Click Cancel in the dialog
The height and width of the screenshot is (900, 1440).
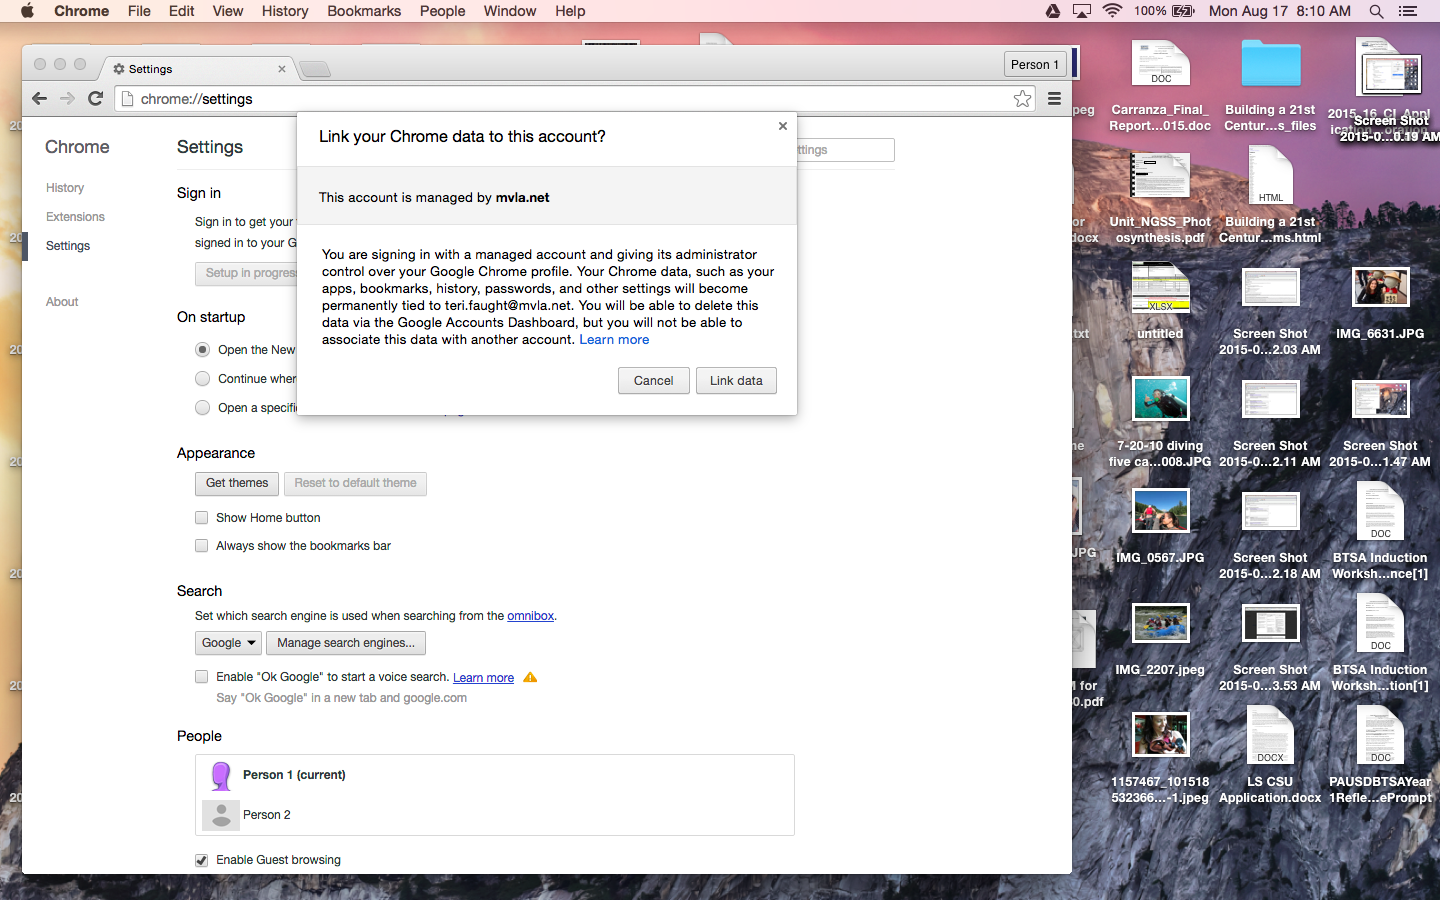(x=654, y=381)
